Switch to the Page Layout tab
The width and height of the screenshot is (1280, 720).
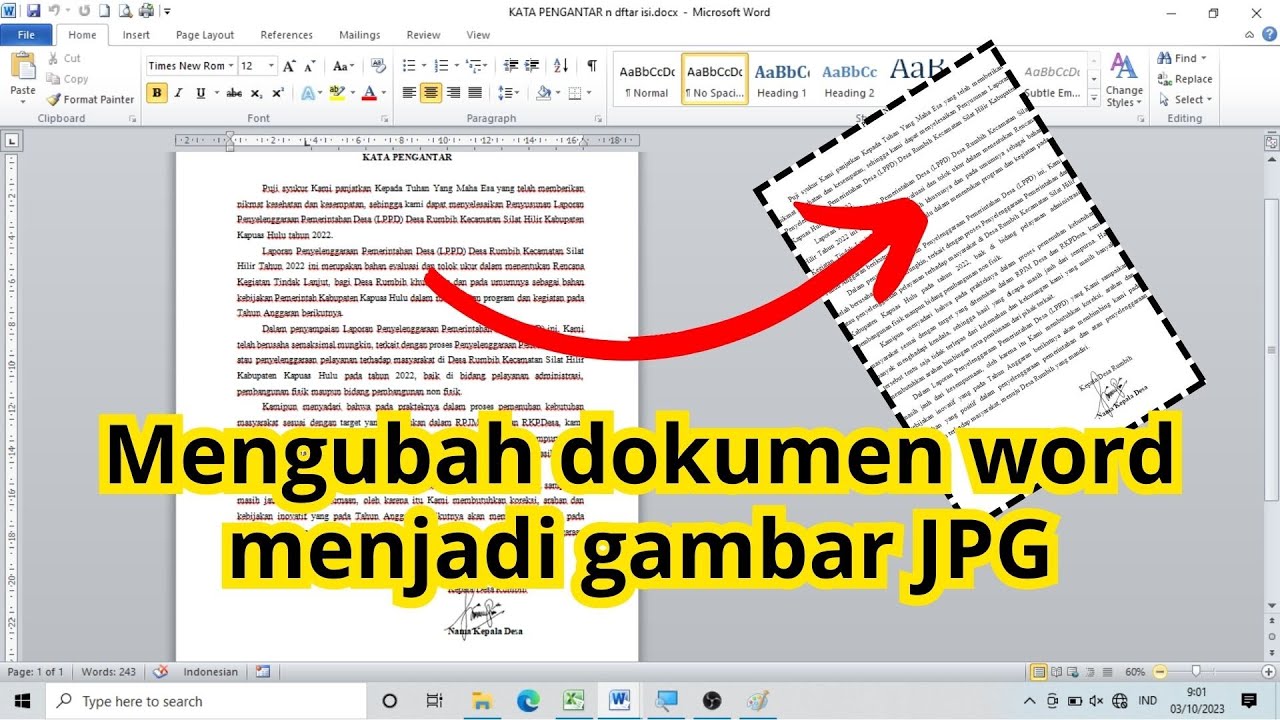click(x=205, y=35)
